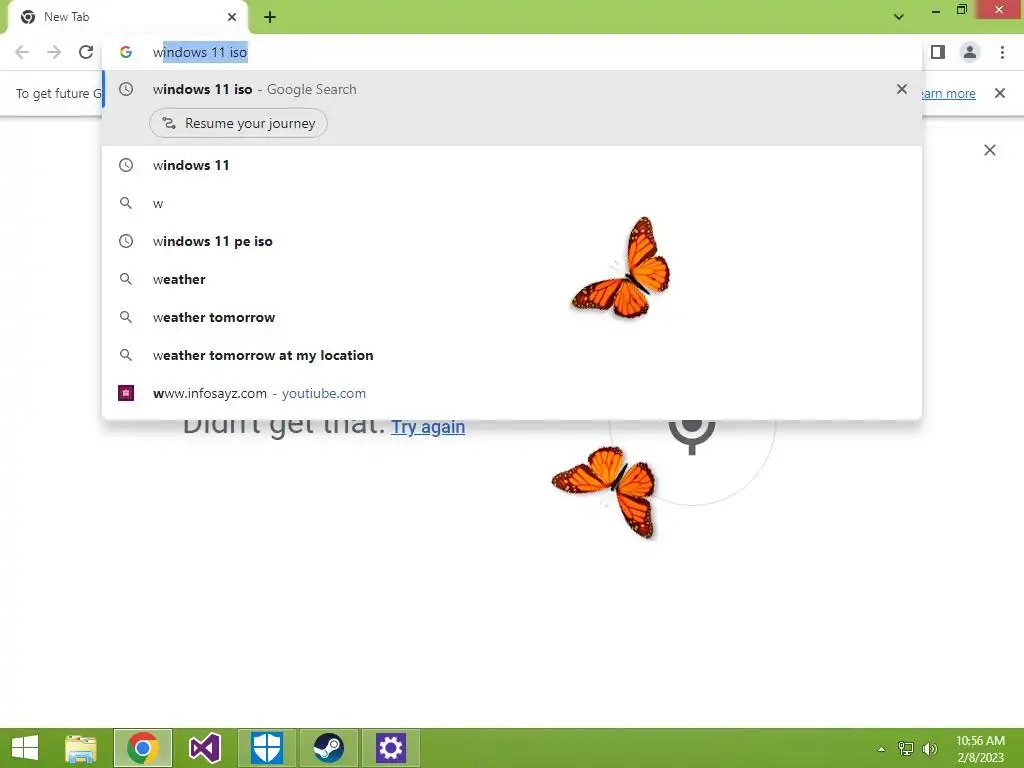Viewport: 1024px width, 768px height.
Task: Remove the 'windows 11 iso' suggestion
Action: pyautogui.click(x=902, y=89)
